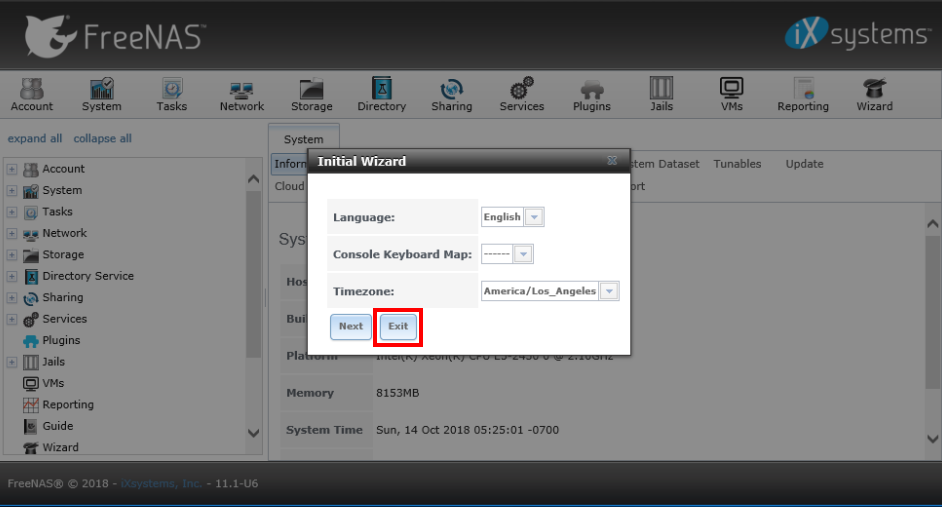Open the Sharing toolbar icon
Viewport: 942px width, 507px height.
[452, 95]
